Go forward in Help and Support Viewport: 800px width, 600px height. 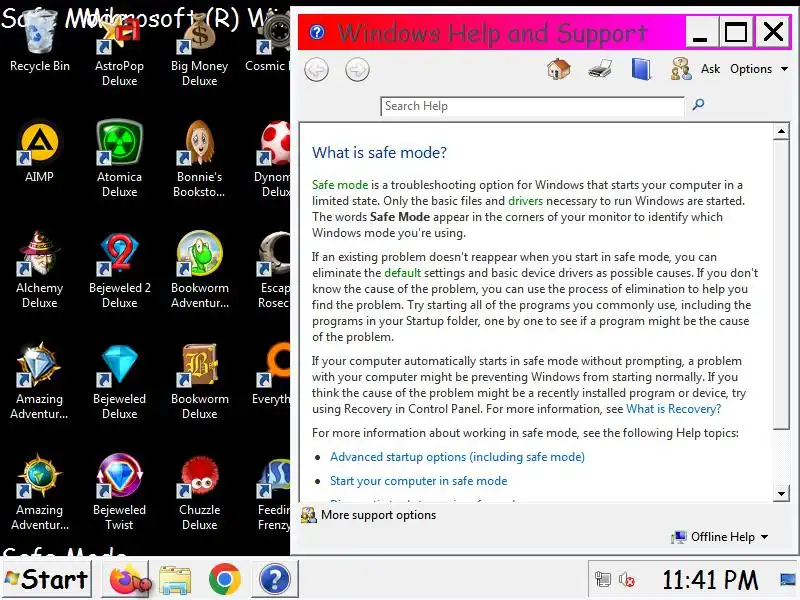coord(357,69)
